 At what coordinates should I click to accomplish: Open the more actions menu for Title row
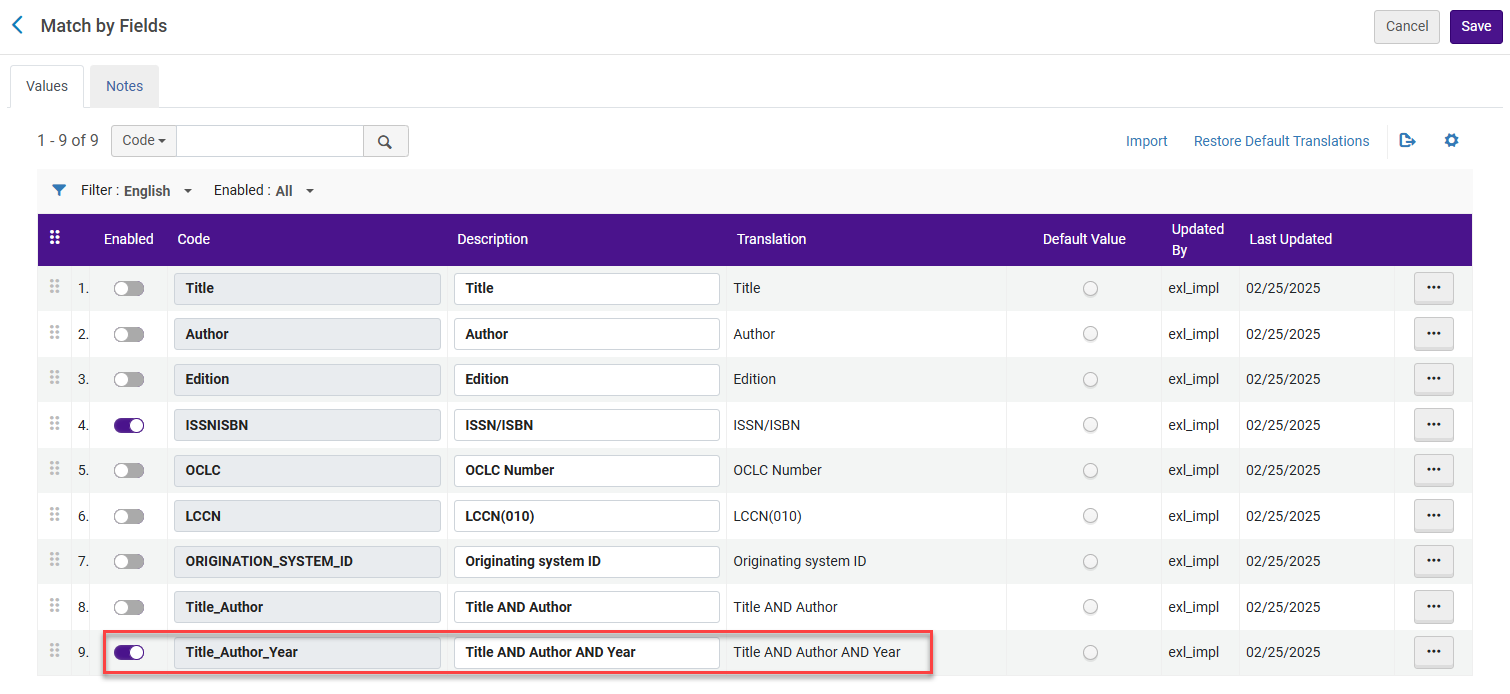(x=1433, y=288)
